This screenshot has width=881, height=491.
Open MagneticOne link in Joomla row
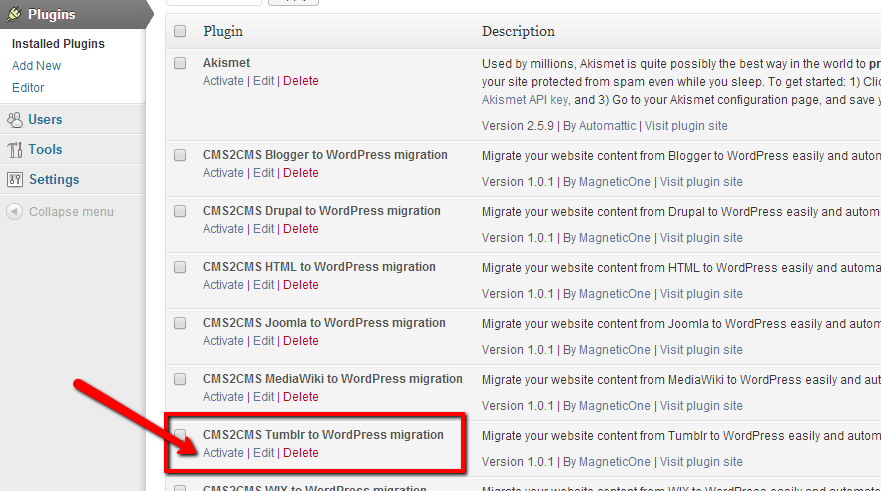click(615, 350)
